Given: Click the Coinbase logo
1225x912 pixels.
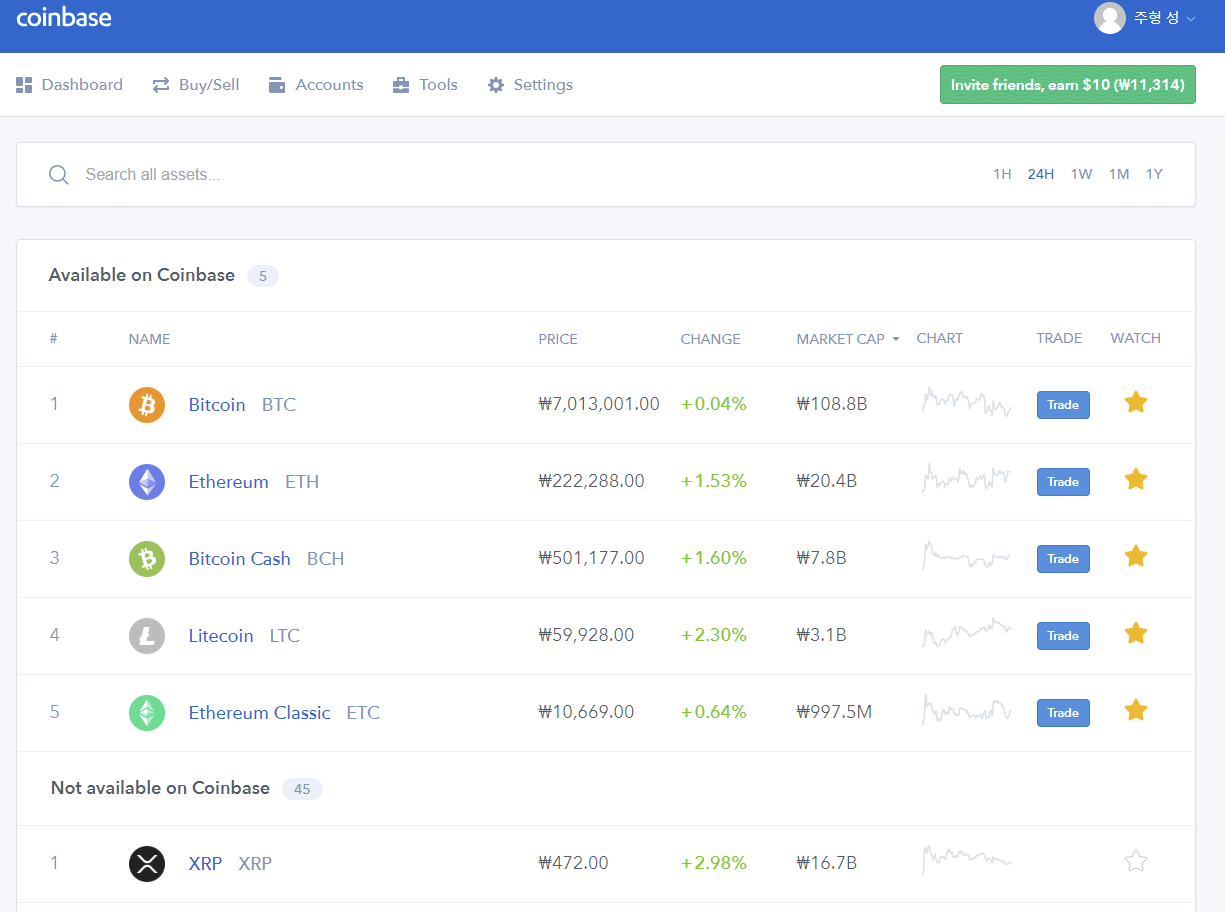Looking at the screenshot, I should (x=64, y=17).
